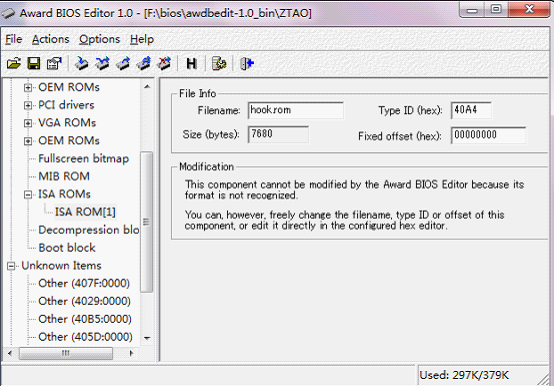The height and width of the screenshot is (386, 554).
Task: Click the exit application toolbar icon
Action: coord(247,64)
